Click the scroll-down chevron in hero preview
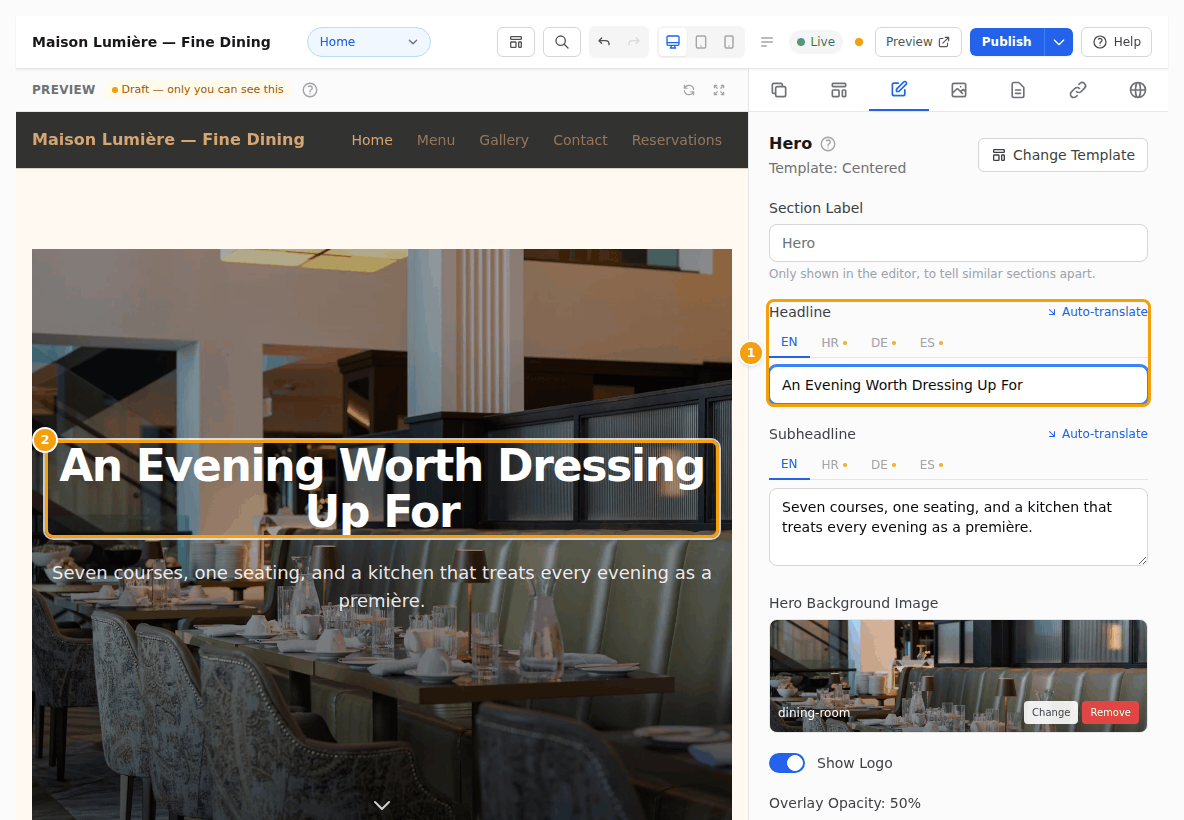This screenshot has width=1184, height=820. [382, 805]
